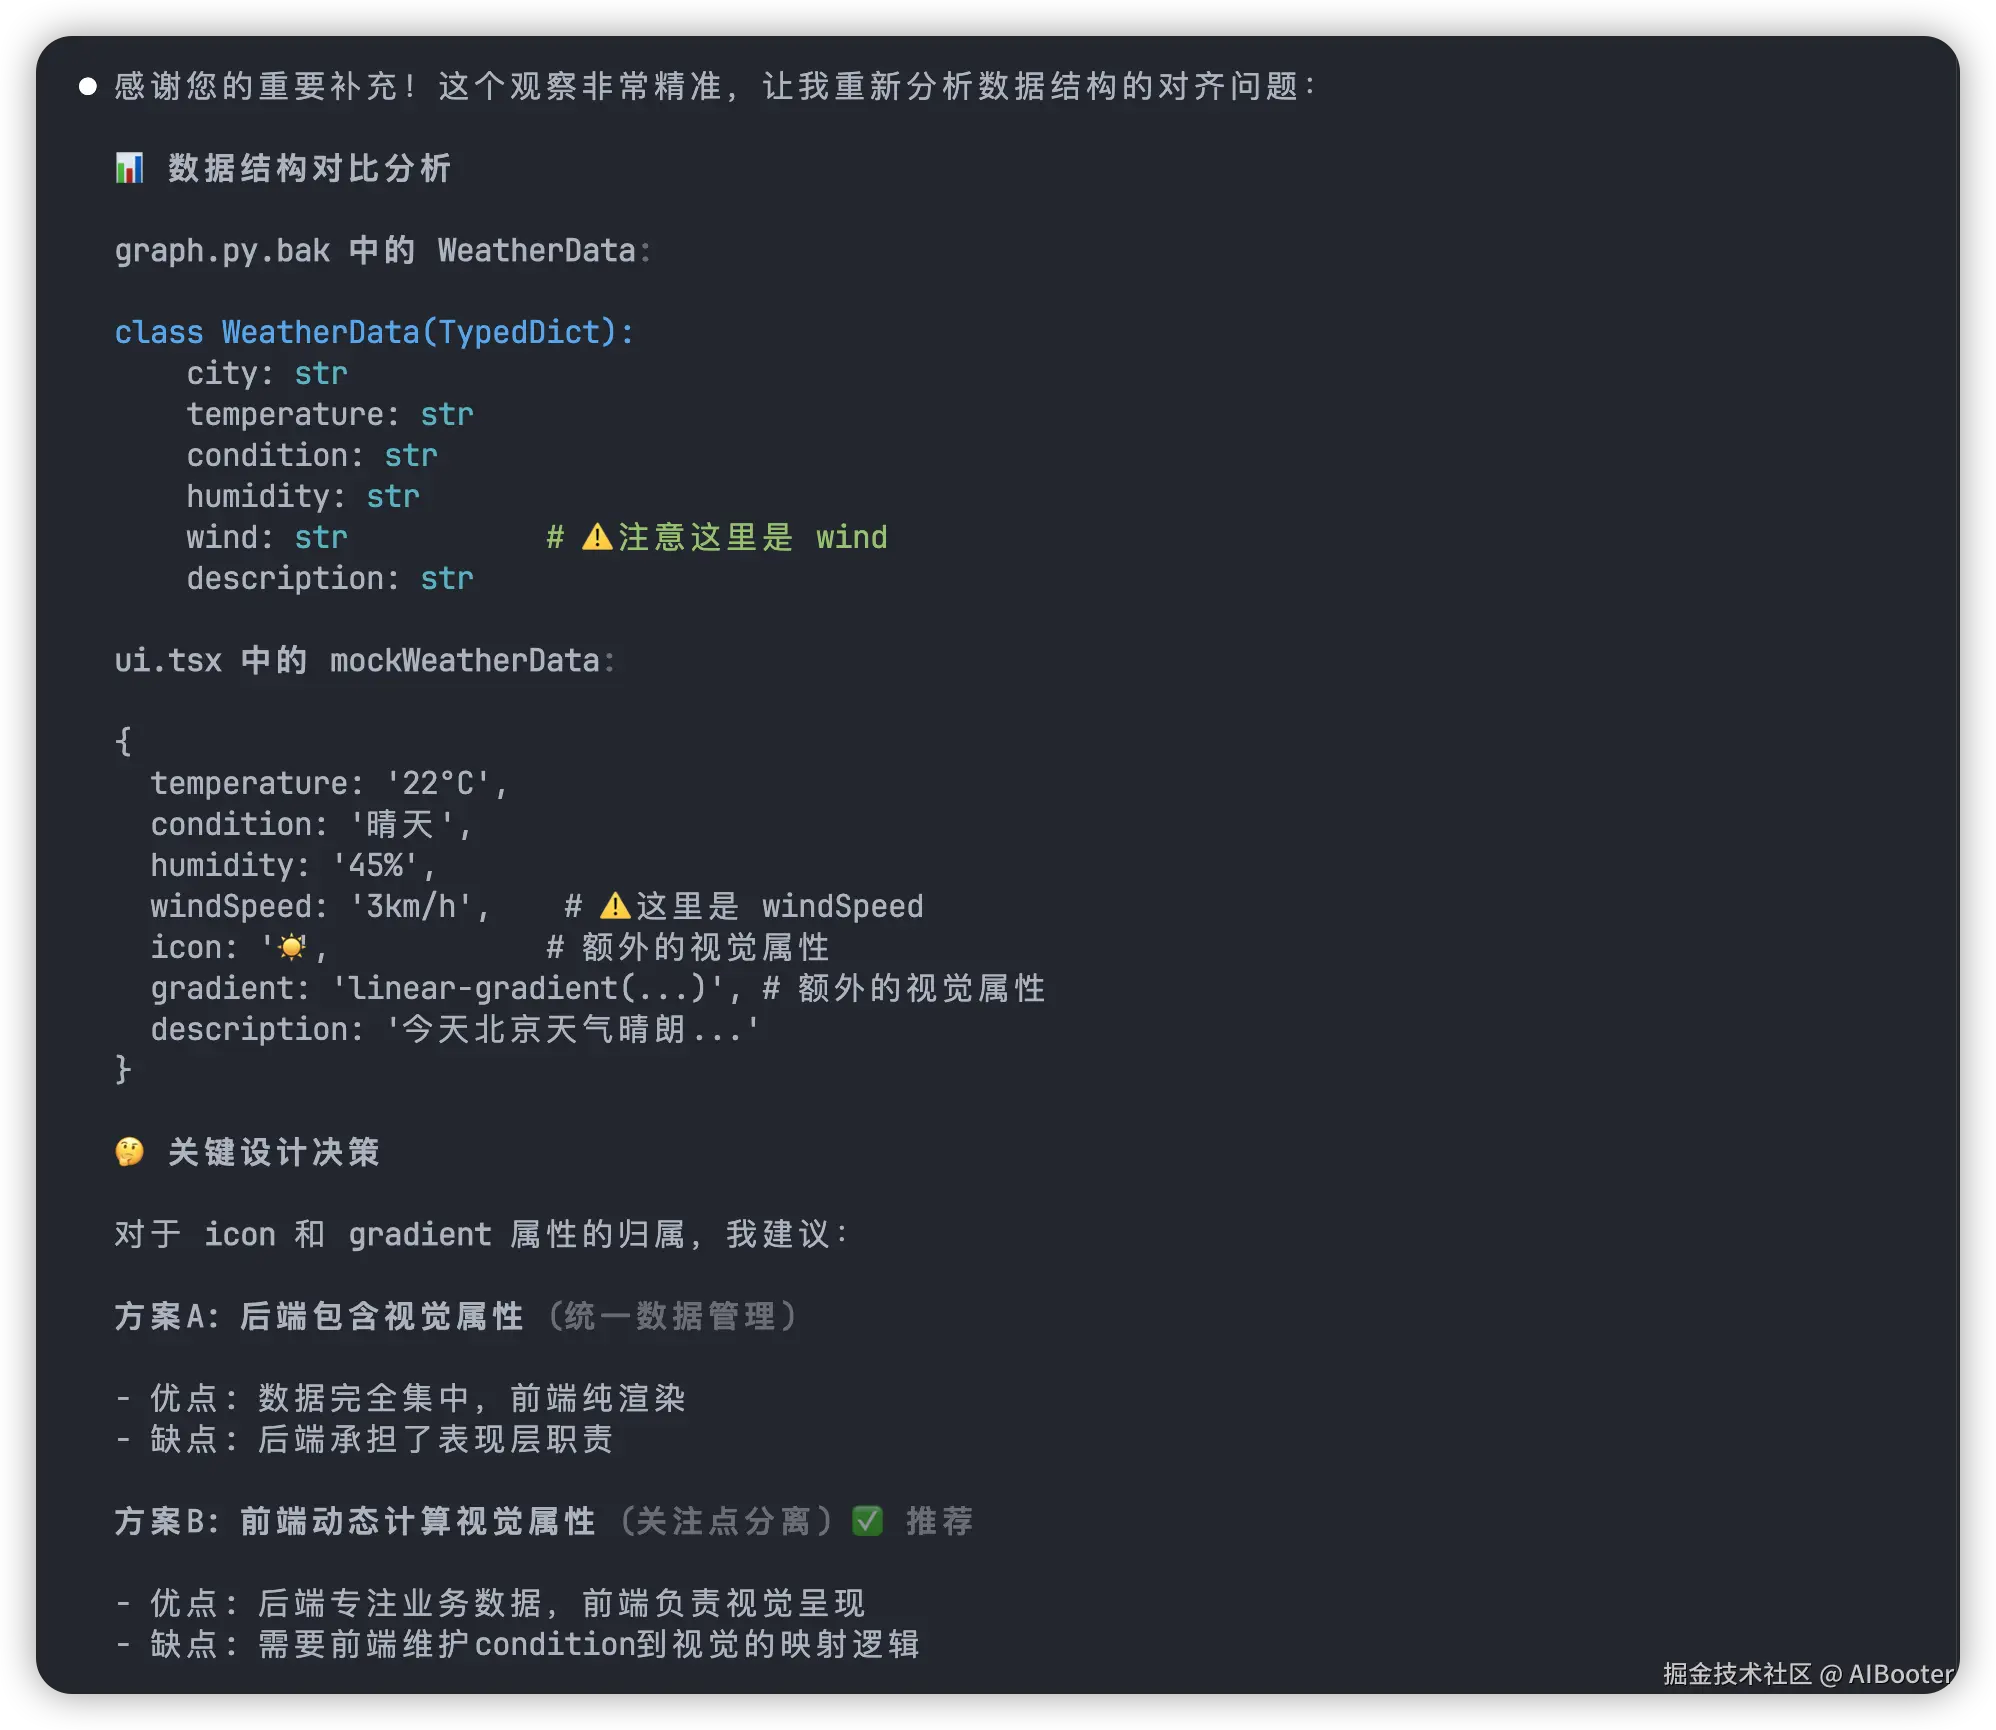Click the class WeatherData(TypedDict) line
The image size is (1996, 1730).
[374, 332]
